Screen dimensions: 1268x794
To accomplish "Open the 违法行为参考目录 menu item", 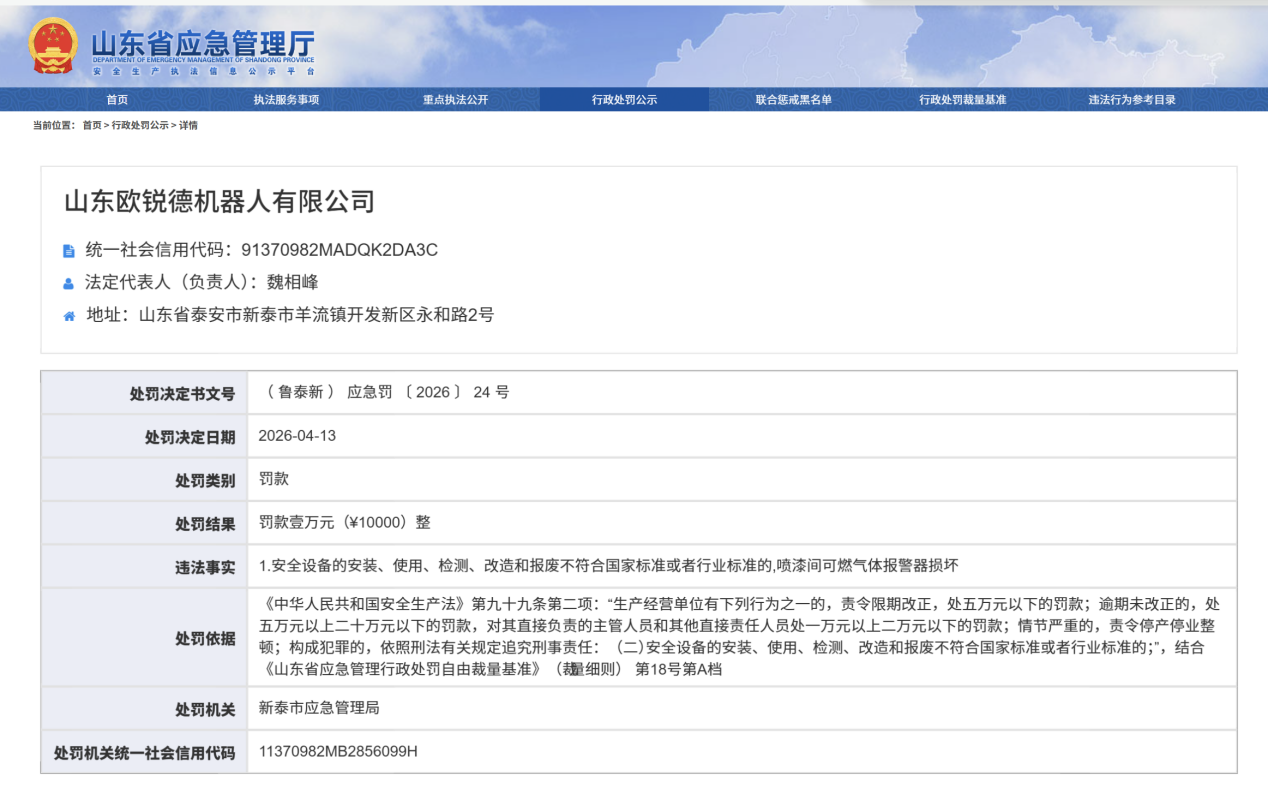I will (1132, 100).
